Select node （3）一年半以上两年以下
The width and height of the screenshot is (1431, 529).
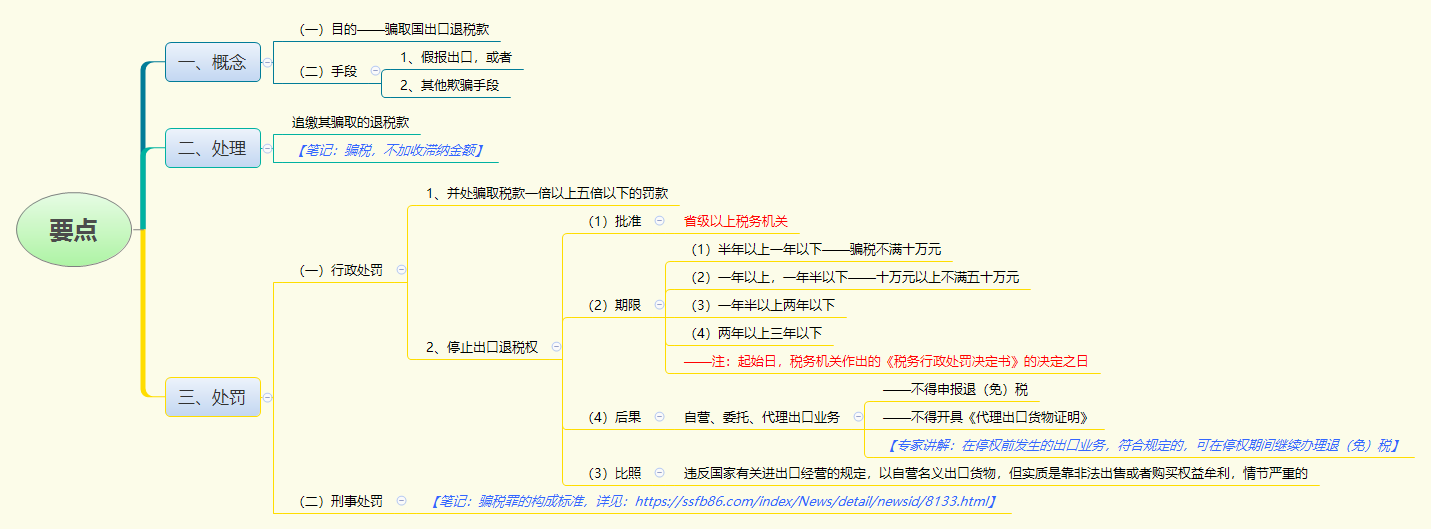pos(762,305)
